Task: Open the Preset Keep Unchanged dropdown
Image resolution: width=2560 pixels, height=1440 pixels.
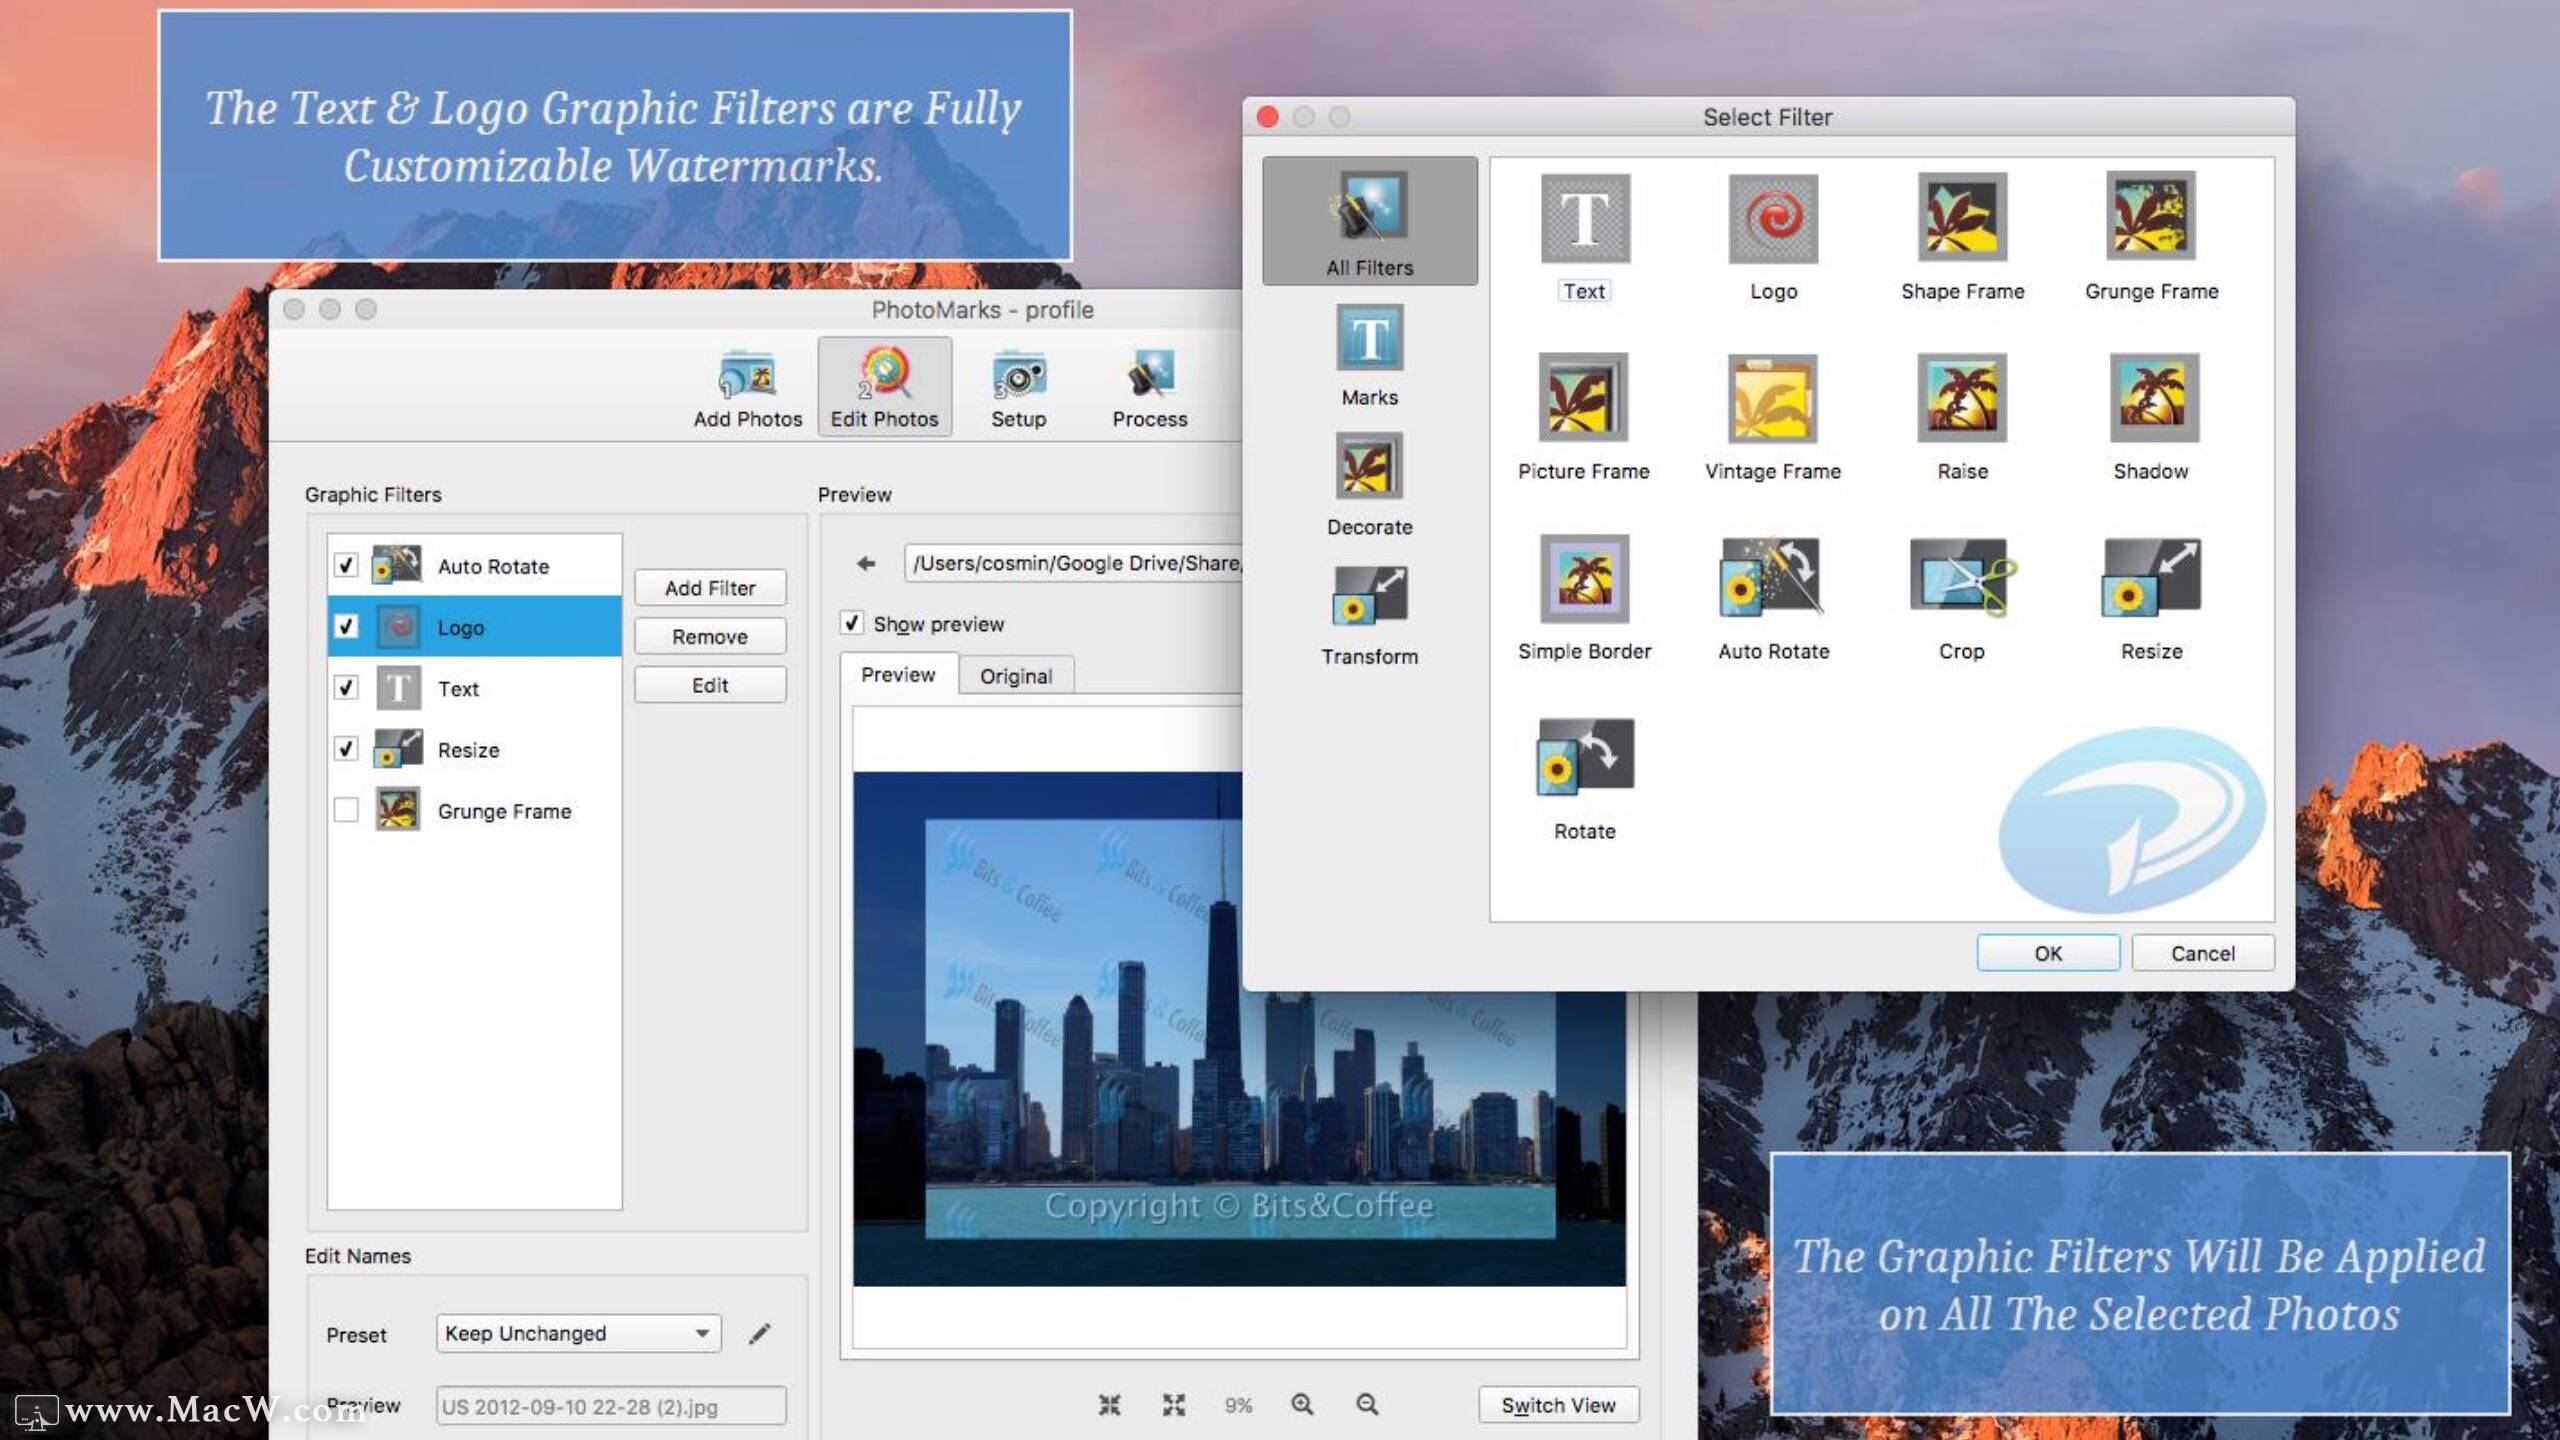Action: click(x=578, y=1333)
